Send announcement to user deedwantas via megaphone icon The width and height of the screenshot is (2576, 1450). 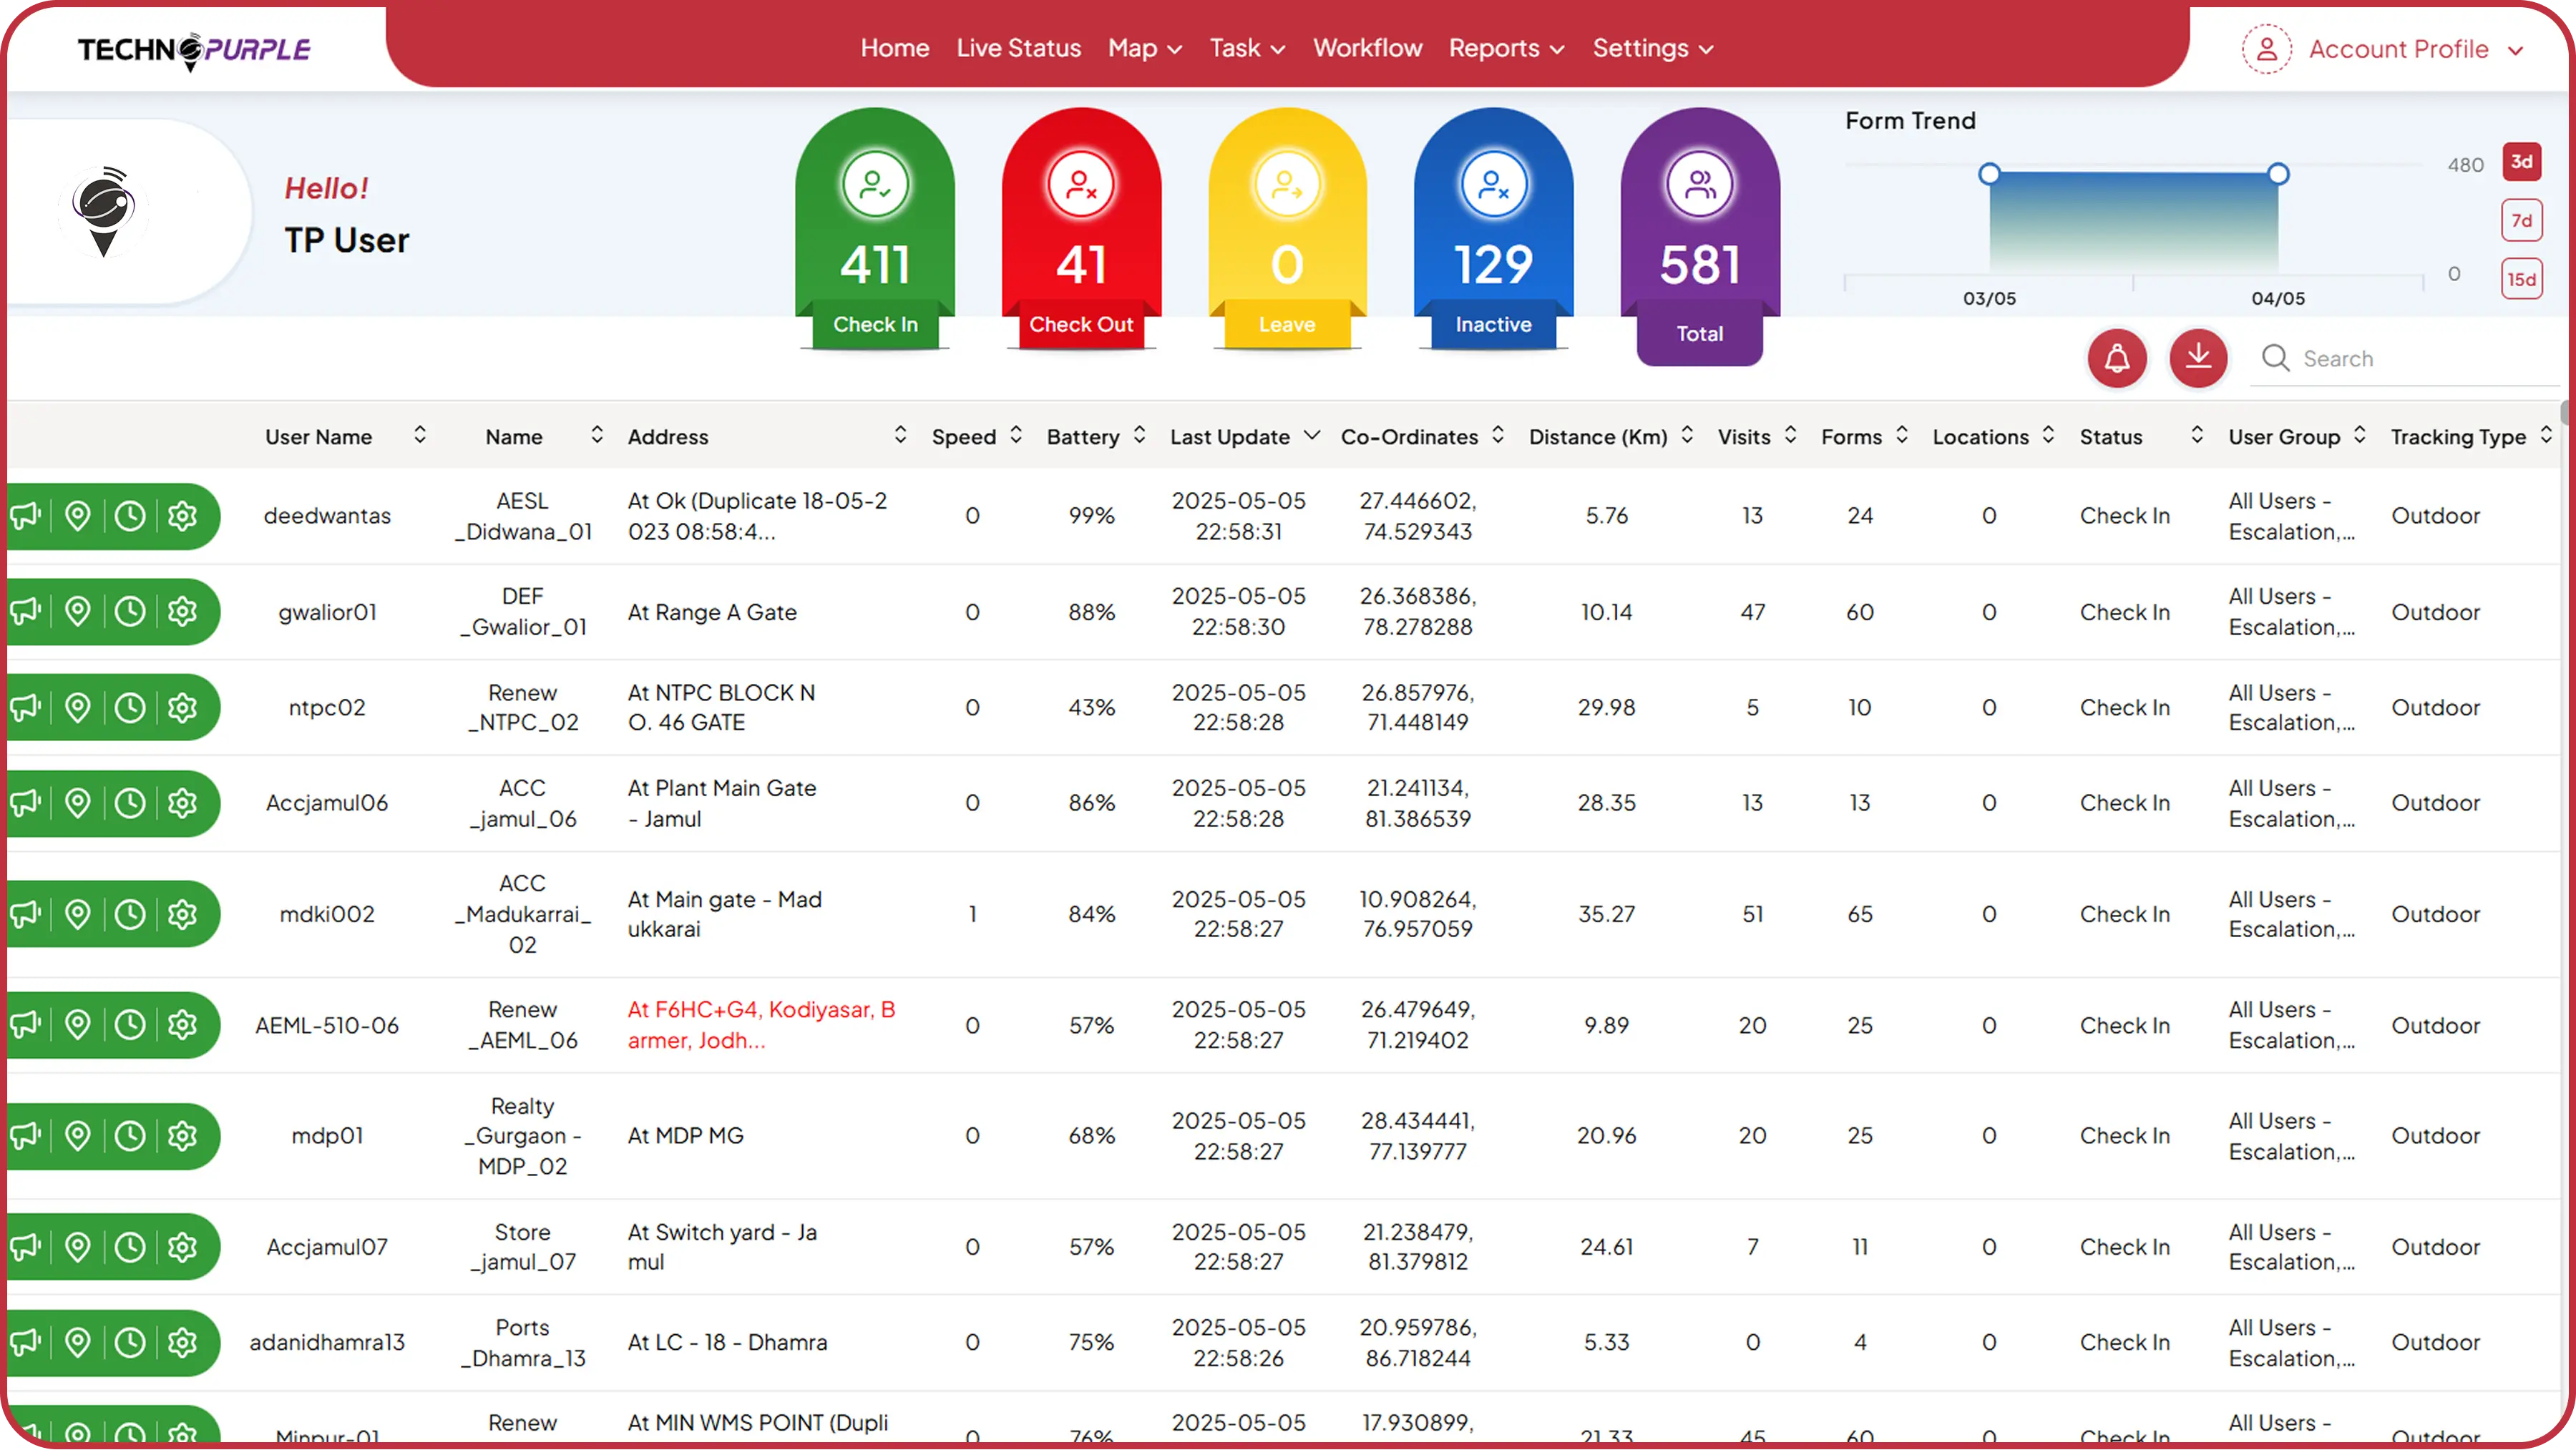coord(24,516)
